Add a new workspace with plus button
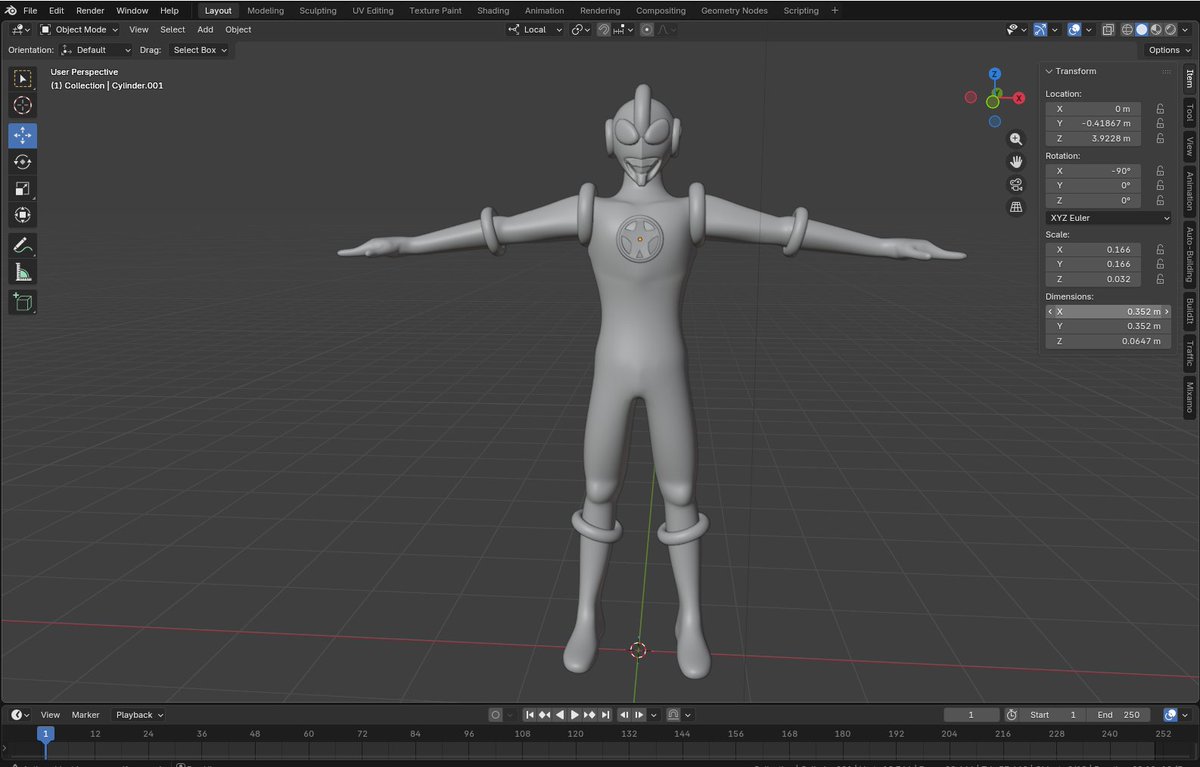 (835, 10)
